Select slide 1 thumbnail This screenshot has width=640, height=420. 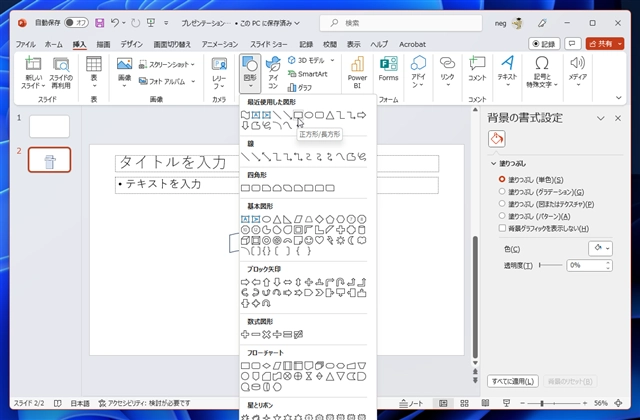click(49, 126)
